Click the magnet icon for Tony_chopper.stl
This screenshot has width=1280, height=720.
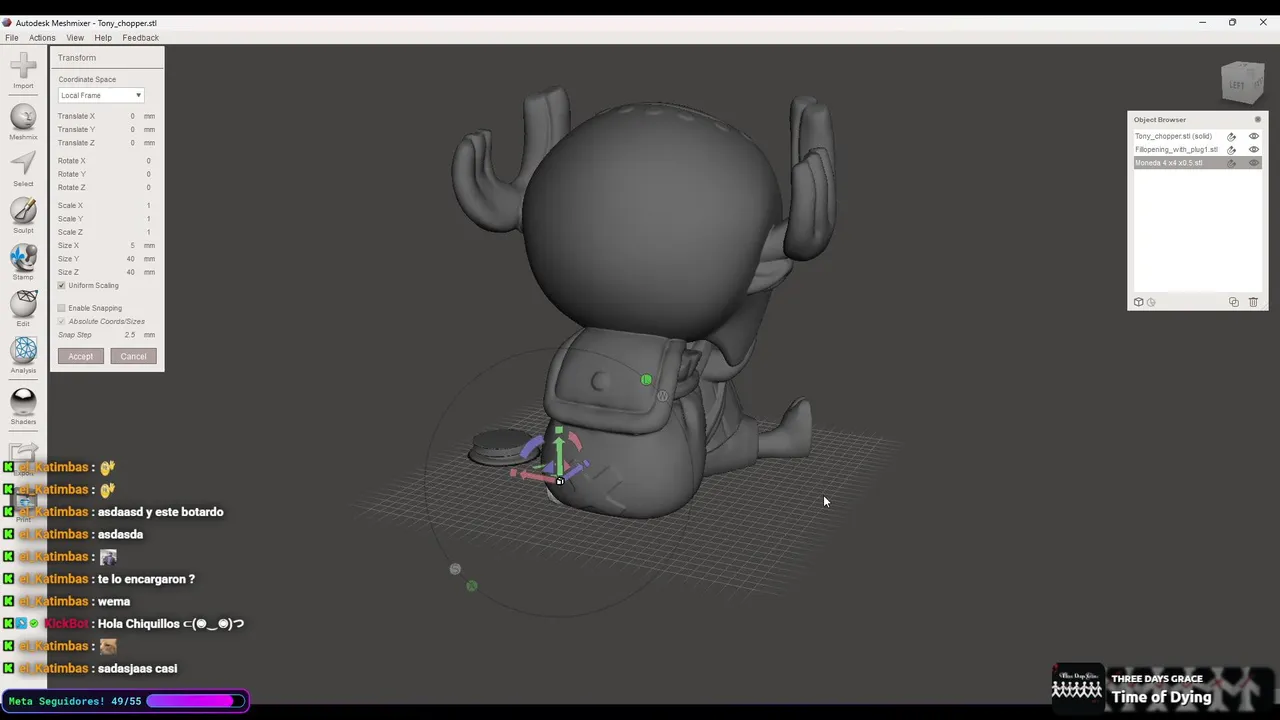1232,137
